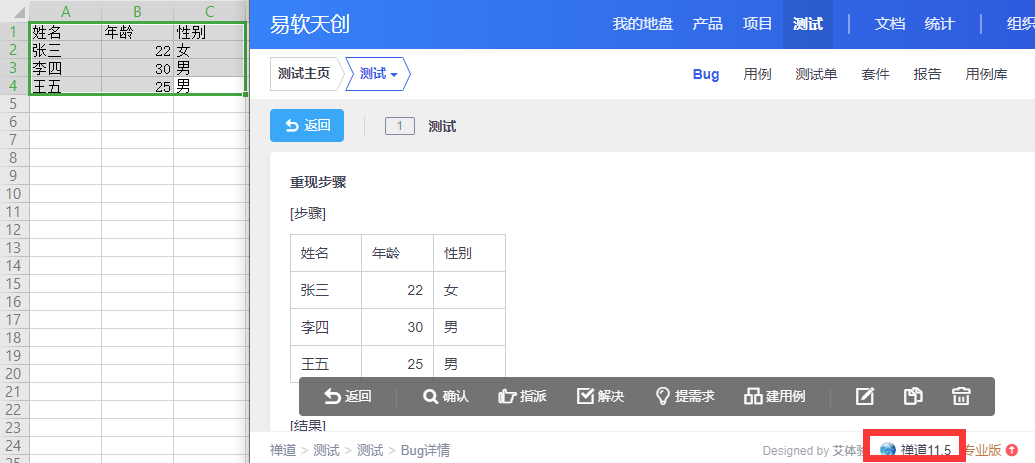Select spreadsheet row 1 header

[14, 32]
